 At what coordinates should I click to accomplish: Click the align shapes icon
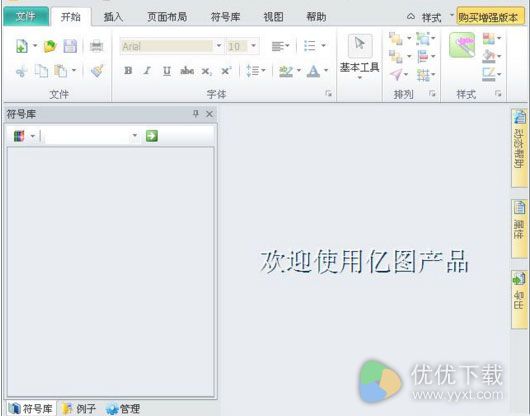point(423,56)
